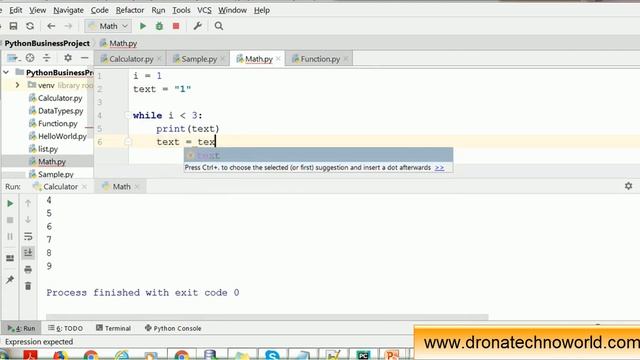Open the Help menu
The width and height of the screenshot is (640, 360).
[262, 10]
